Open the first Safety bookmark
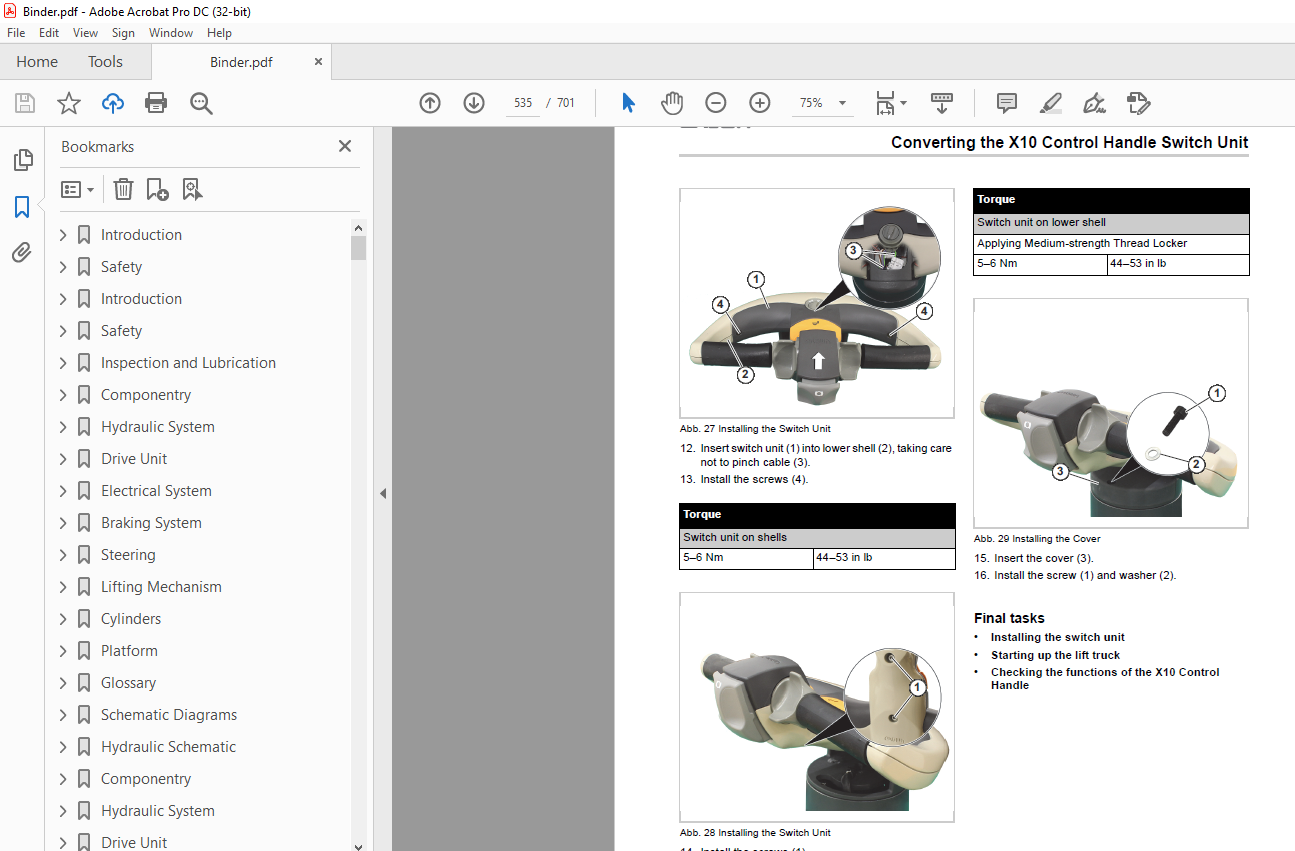Image resolution: width=1295 pixels, height=851 pixels. pos(121,267)
